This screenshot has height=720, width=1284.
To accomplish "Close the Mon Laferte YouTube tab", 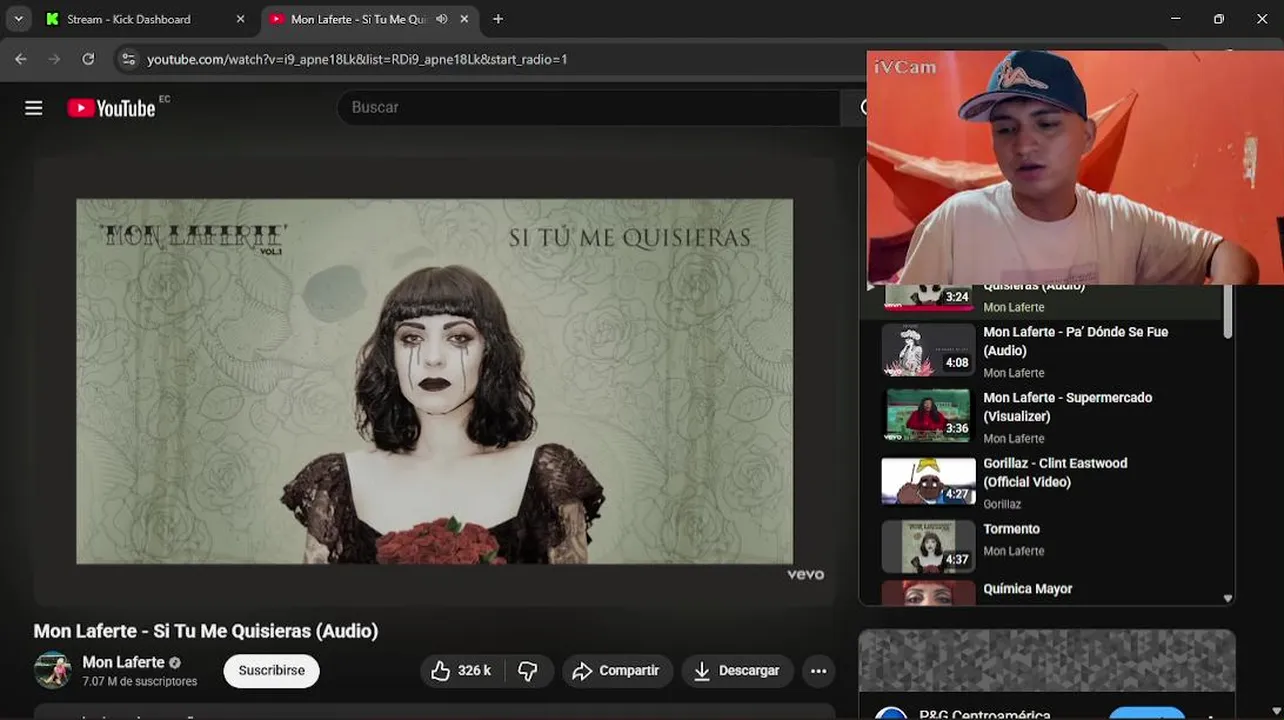I will point(464,19).
